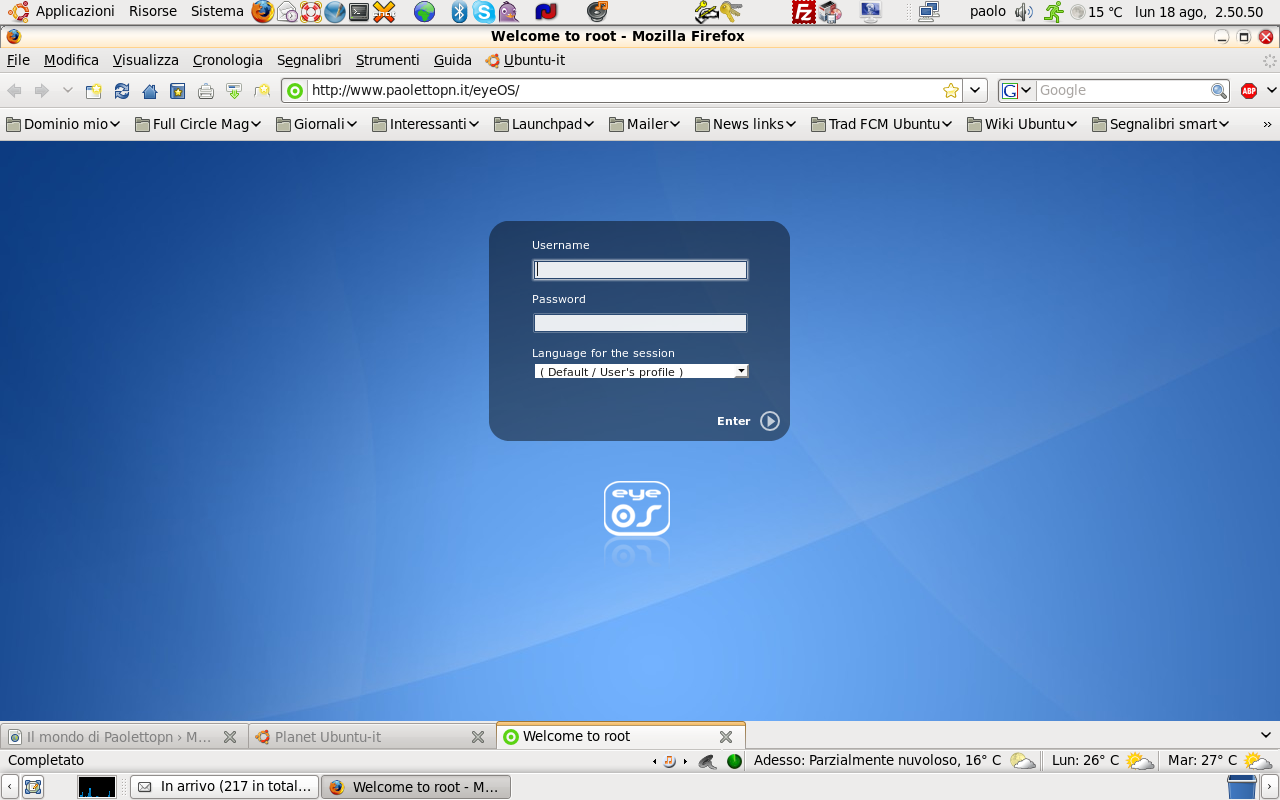Screen dimensions: 1280x800
Task: Click the Adblock Plus ABP icon
Action: (1248, 90)
